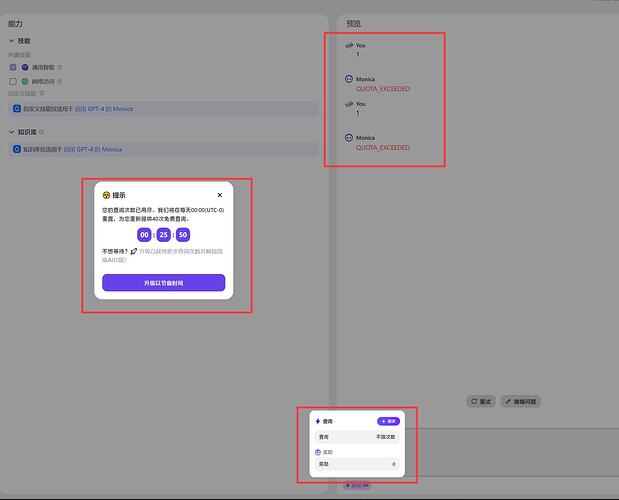Open GPT-4 Monica link in custom skill notice
Viewport: 619px width, 500px height.
(x=104, y=109)
